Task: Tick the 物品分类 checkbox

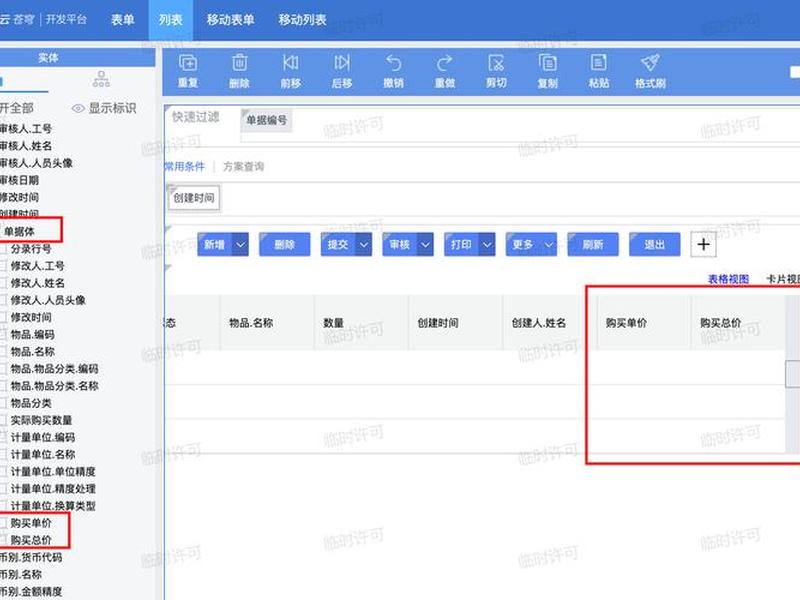Action: [4, 403]
